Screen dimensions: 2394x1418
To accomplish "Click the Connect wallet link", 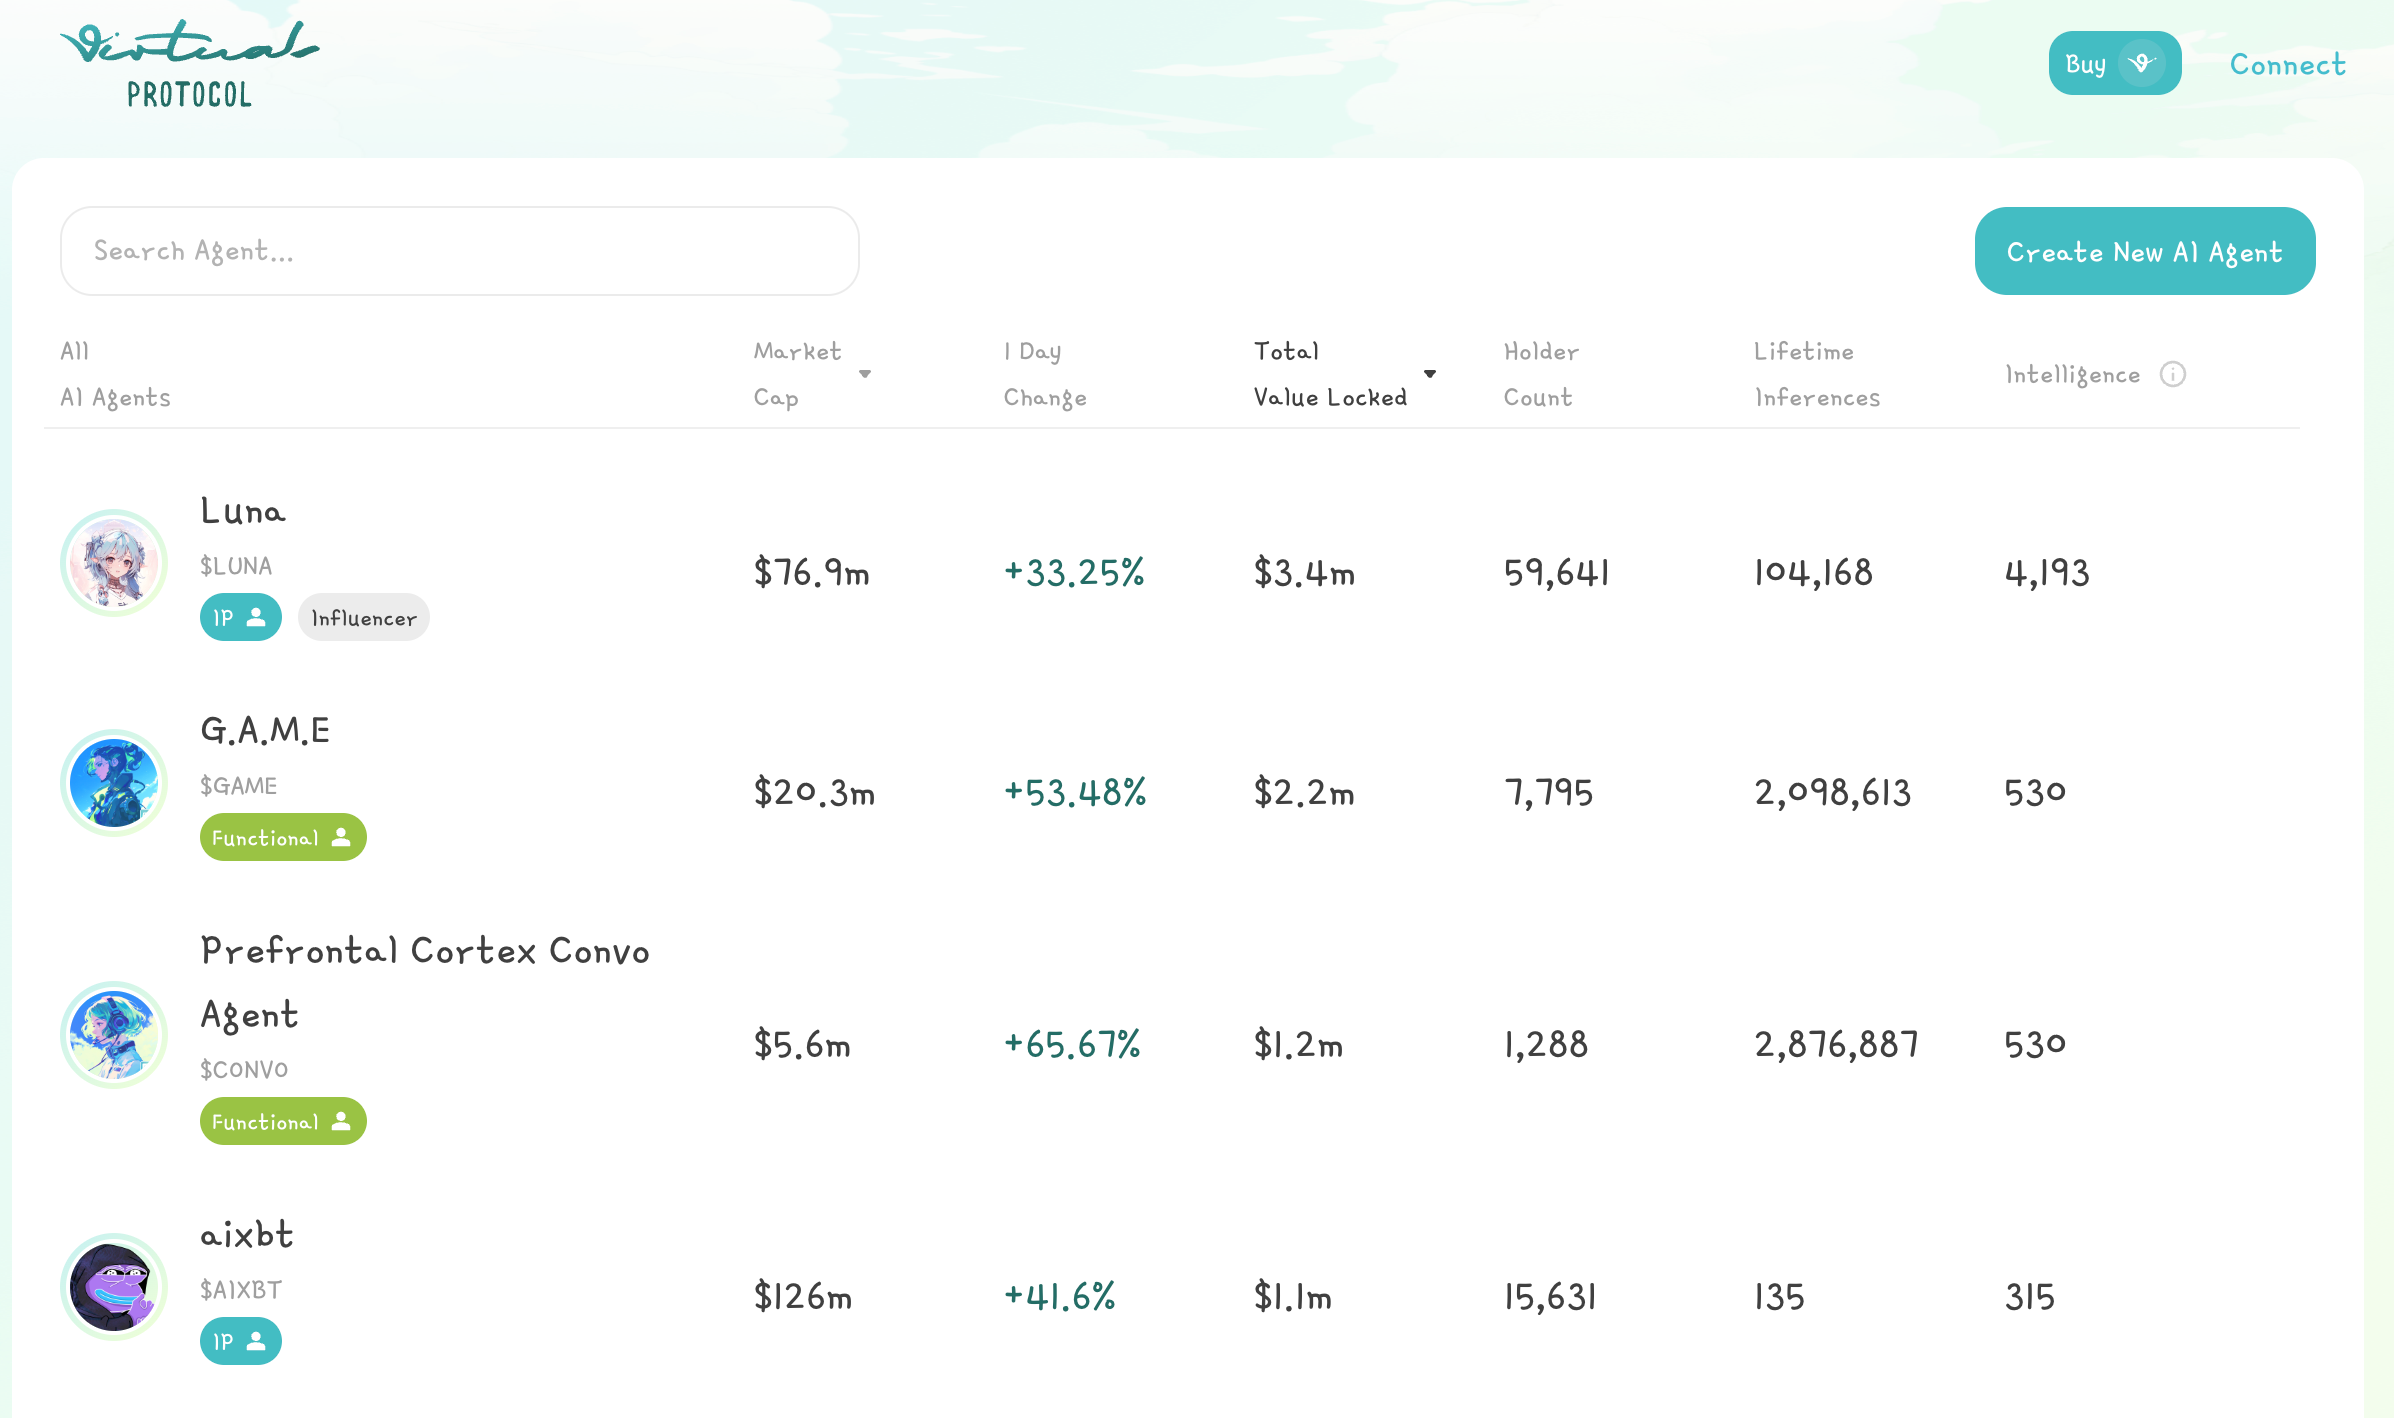I will [2288, 64].
